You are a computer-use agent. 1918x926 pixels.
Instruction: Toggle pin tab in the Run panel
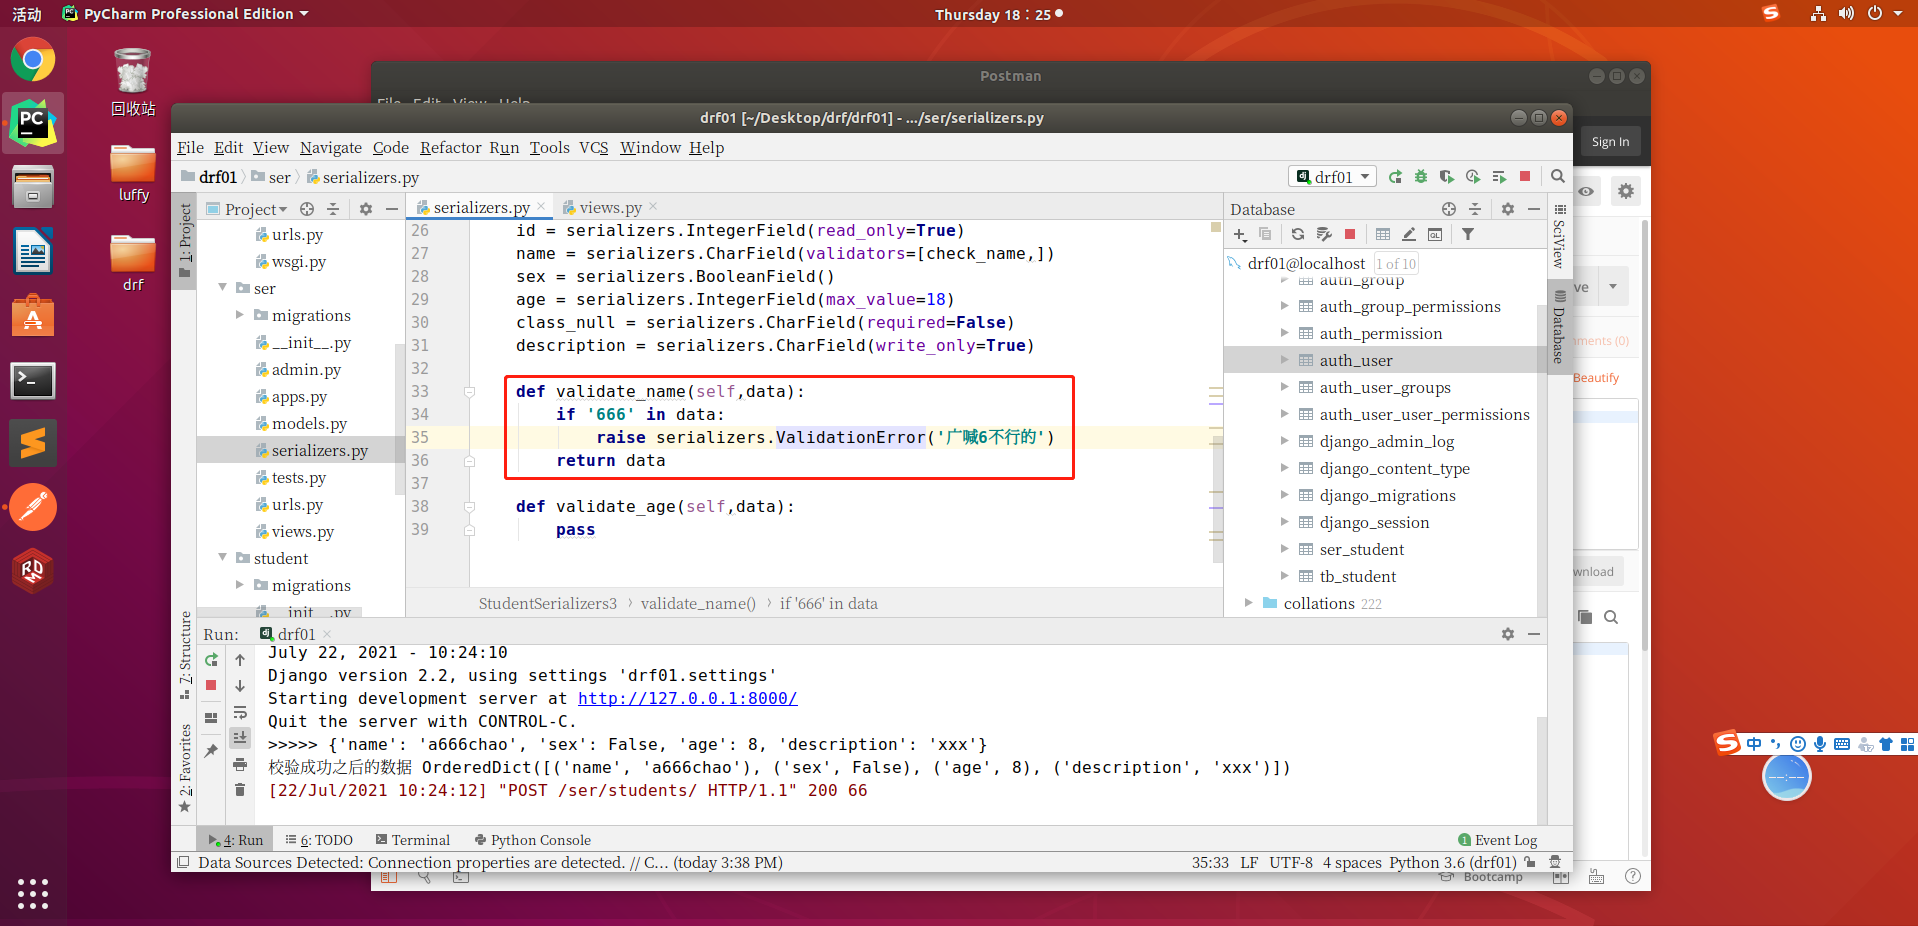[x=211, y=751]
